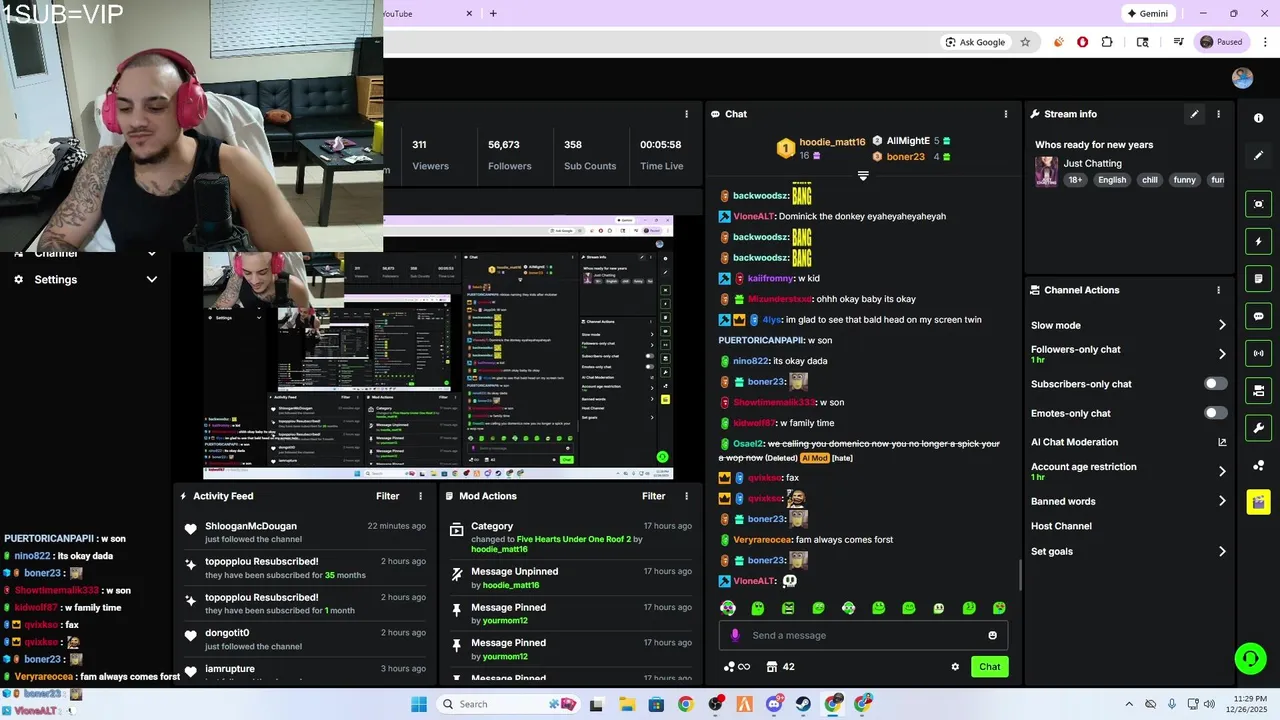Toggle Emotes-only chat switch

tap(1215, 413)
